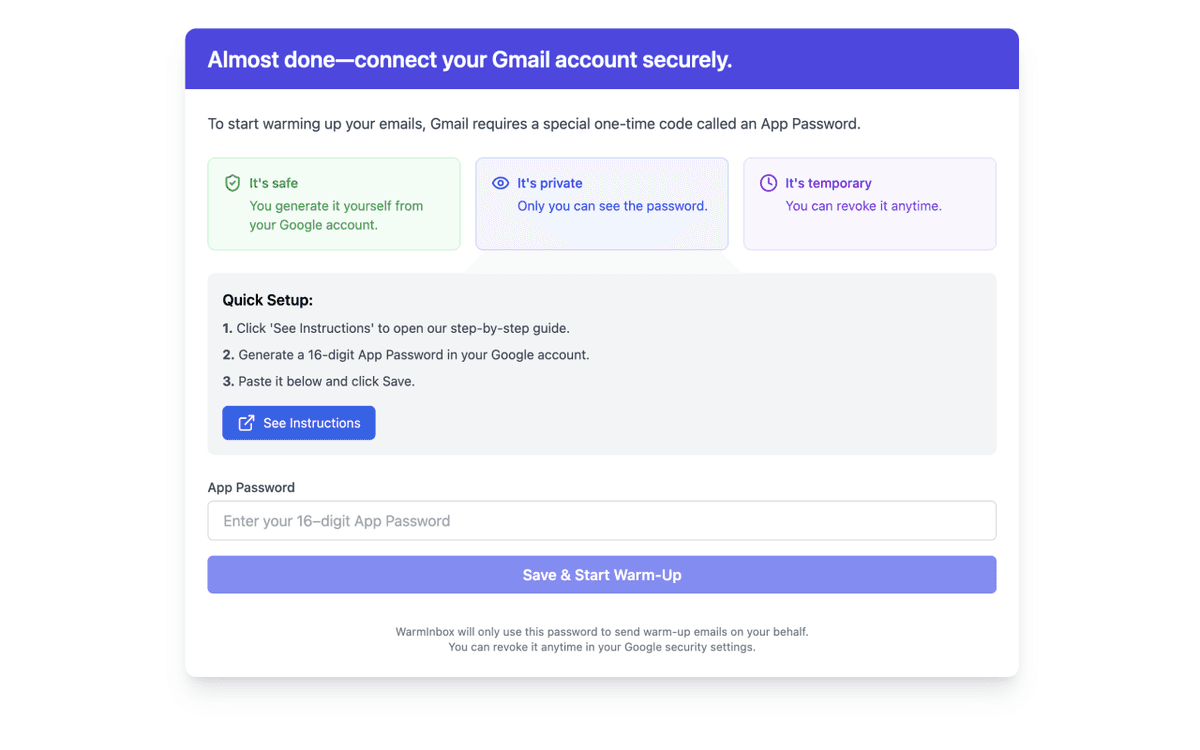Click the "Almost done" header title
The height and width of the screenshot is (750, 1200).
(469, 60)
